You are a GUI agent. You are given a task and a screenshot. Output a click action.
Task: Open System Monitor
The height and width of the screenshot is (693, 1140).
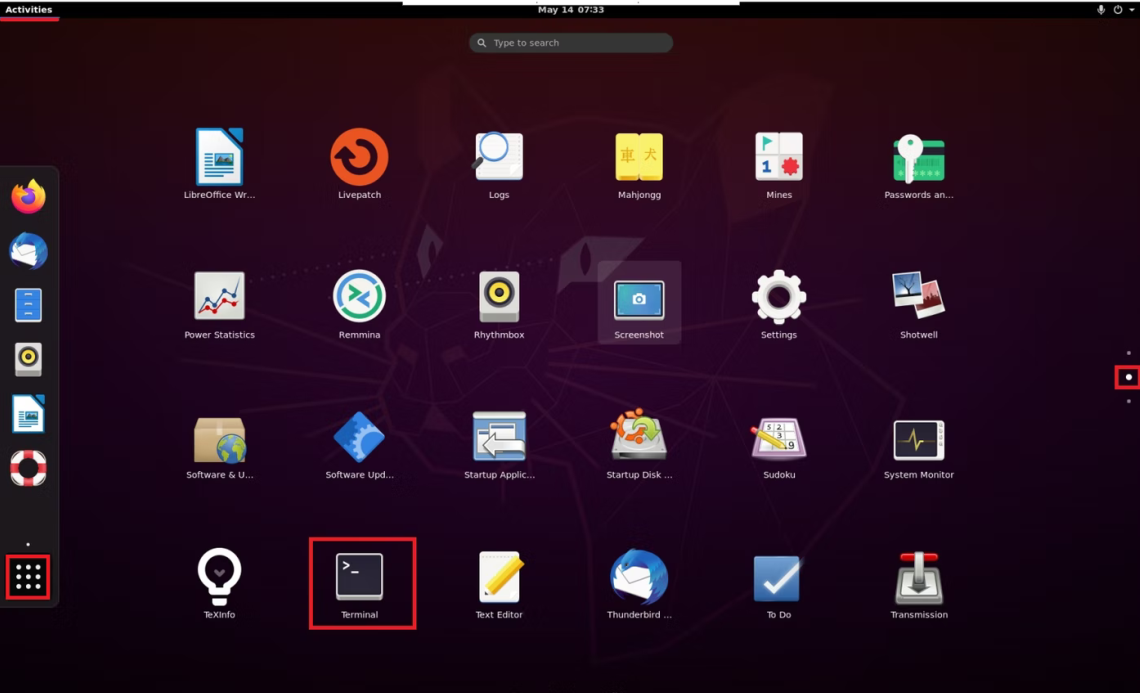[918, 444]
